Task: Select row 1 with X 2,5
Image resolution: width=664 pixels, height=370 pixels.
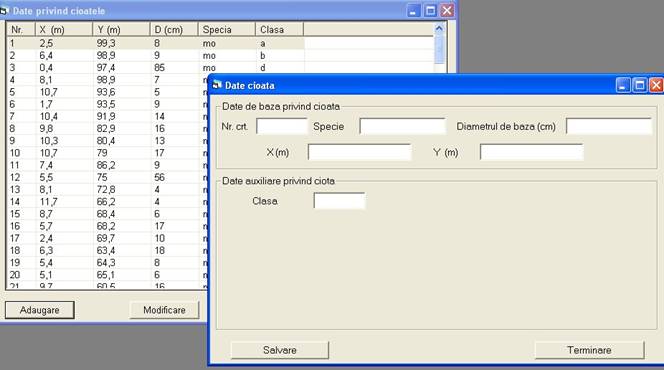Action: coord(155,43)
